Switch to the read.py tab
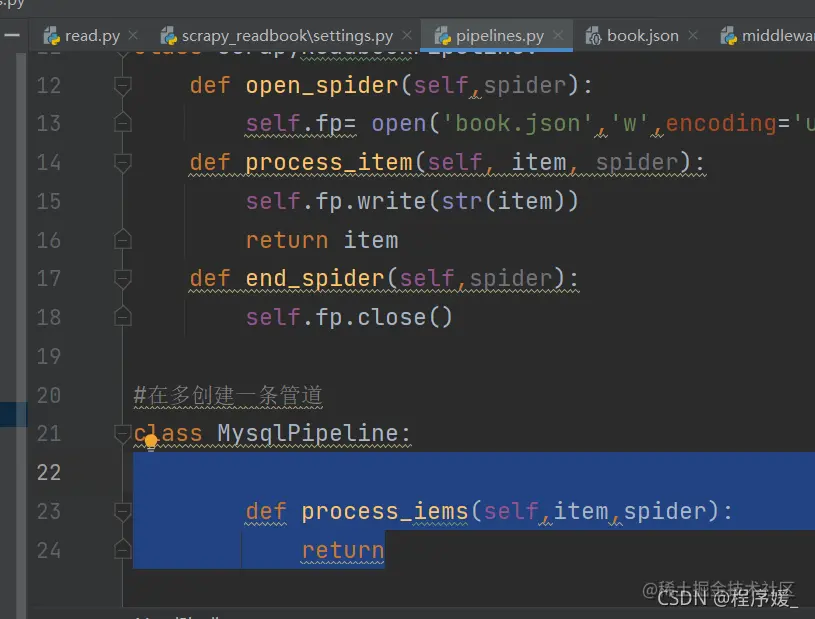 (x=91, y=36)
